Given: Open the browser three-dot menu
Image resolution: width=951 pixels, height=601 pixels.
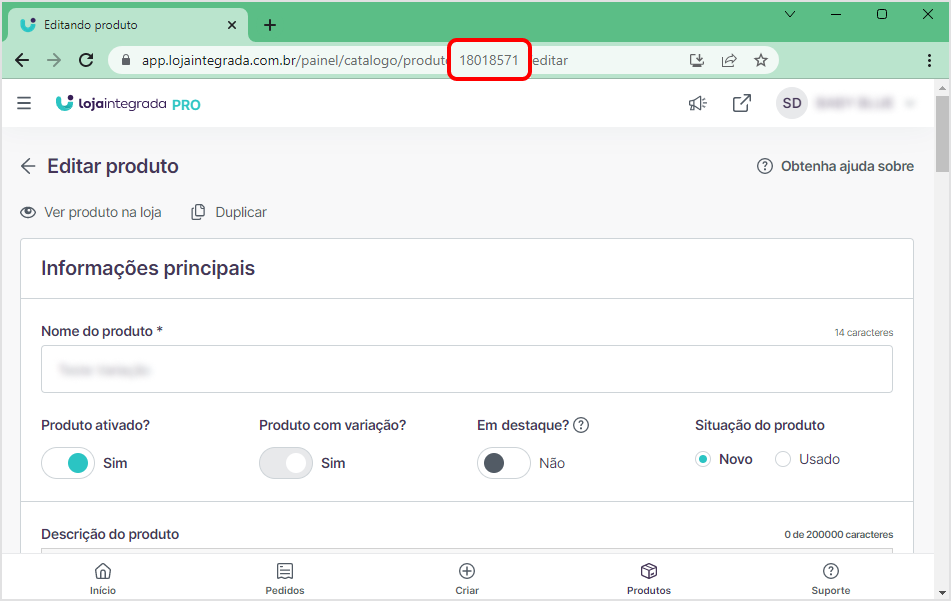Looking at the screenshot, I should point(929,60).
